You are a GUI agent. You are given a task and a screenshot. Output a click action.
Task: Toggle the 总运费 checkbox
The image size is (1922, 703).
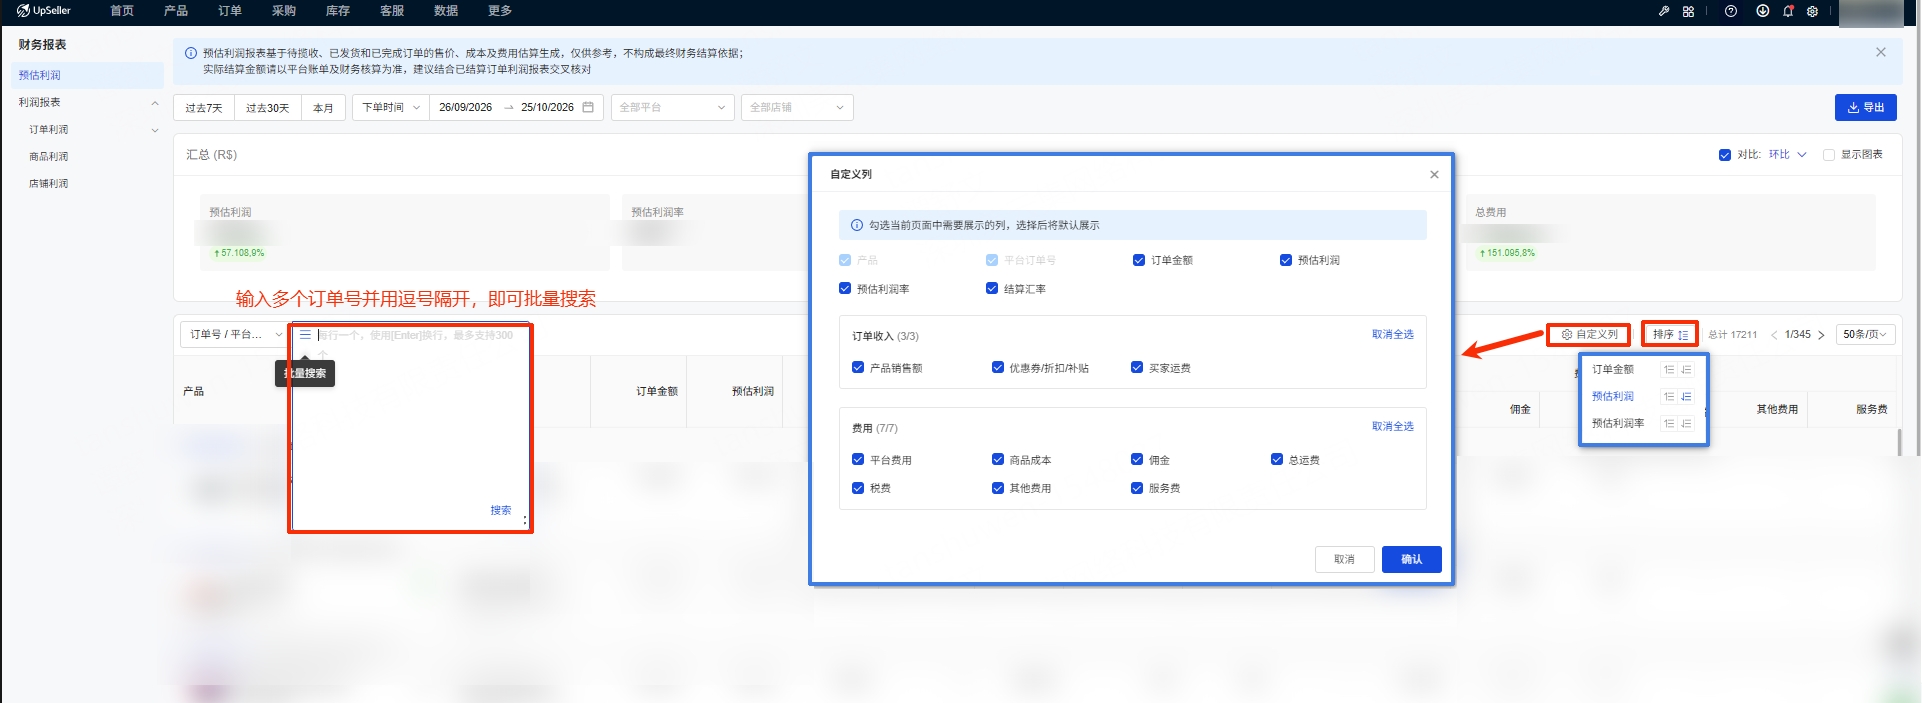(x=1277, y=459)
